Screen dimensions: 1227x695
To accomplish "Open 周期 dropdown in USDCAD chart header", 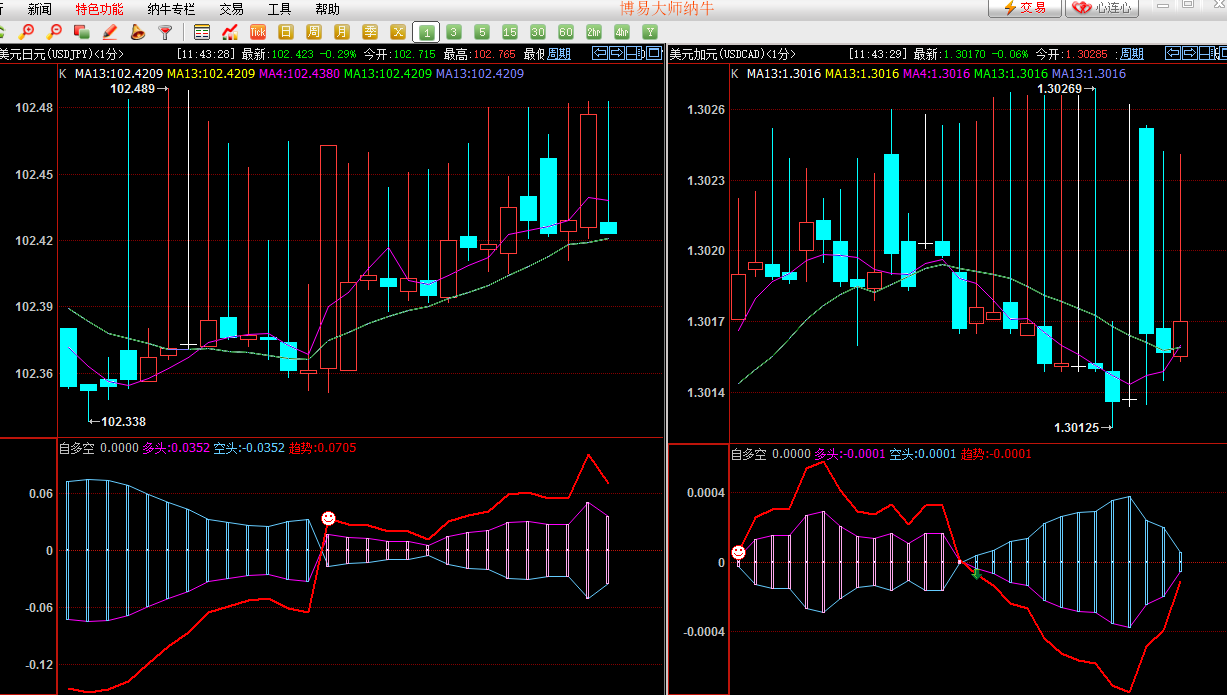I will click(x=1131, y=54).
